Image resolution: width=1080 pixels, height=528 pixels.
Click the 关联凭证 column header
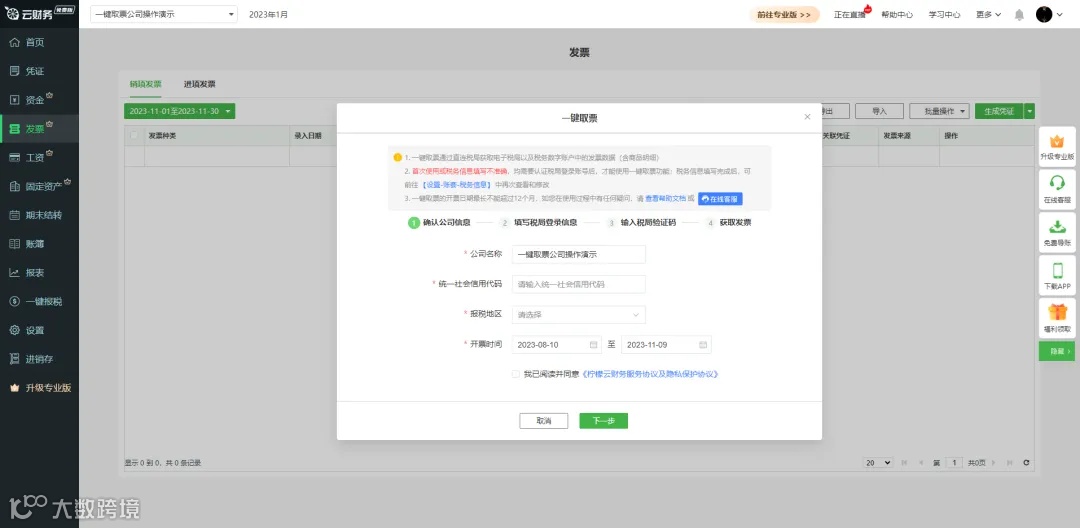835,136
